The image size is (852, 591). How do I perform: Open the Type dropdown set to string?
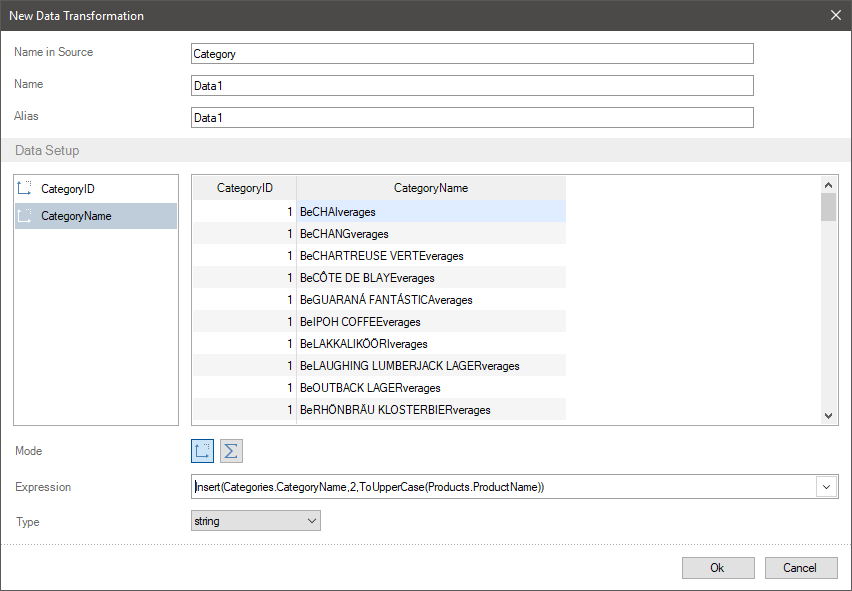(x=256, y=521)
